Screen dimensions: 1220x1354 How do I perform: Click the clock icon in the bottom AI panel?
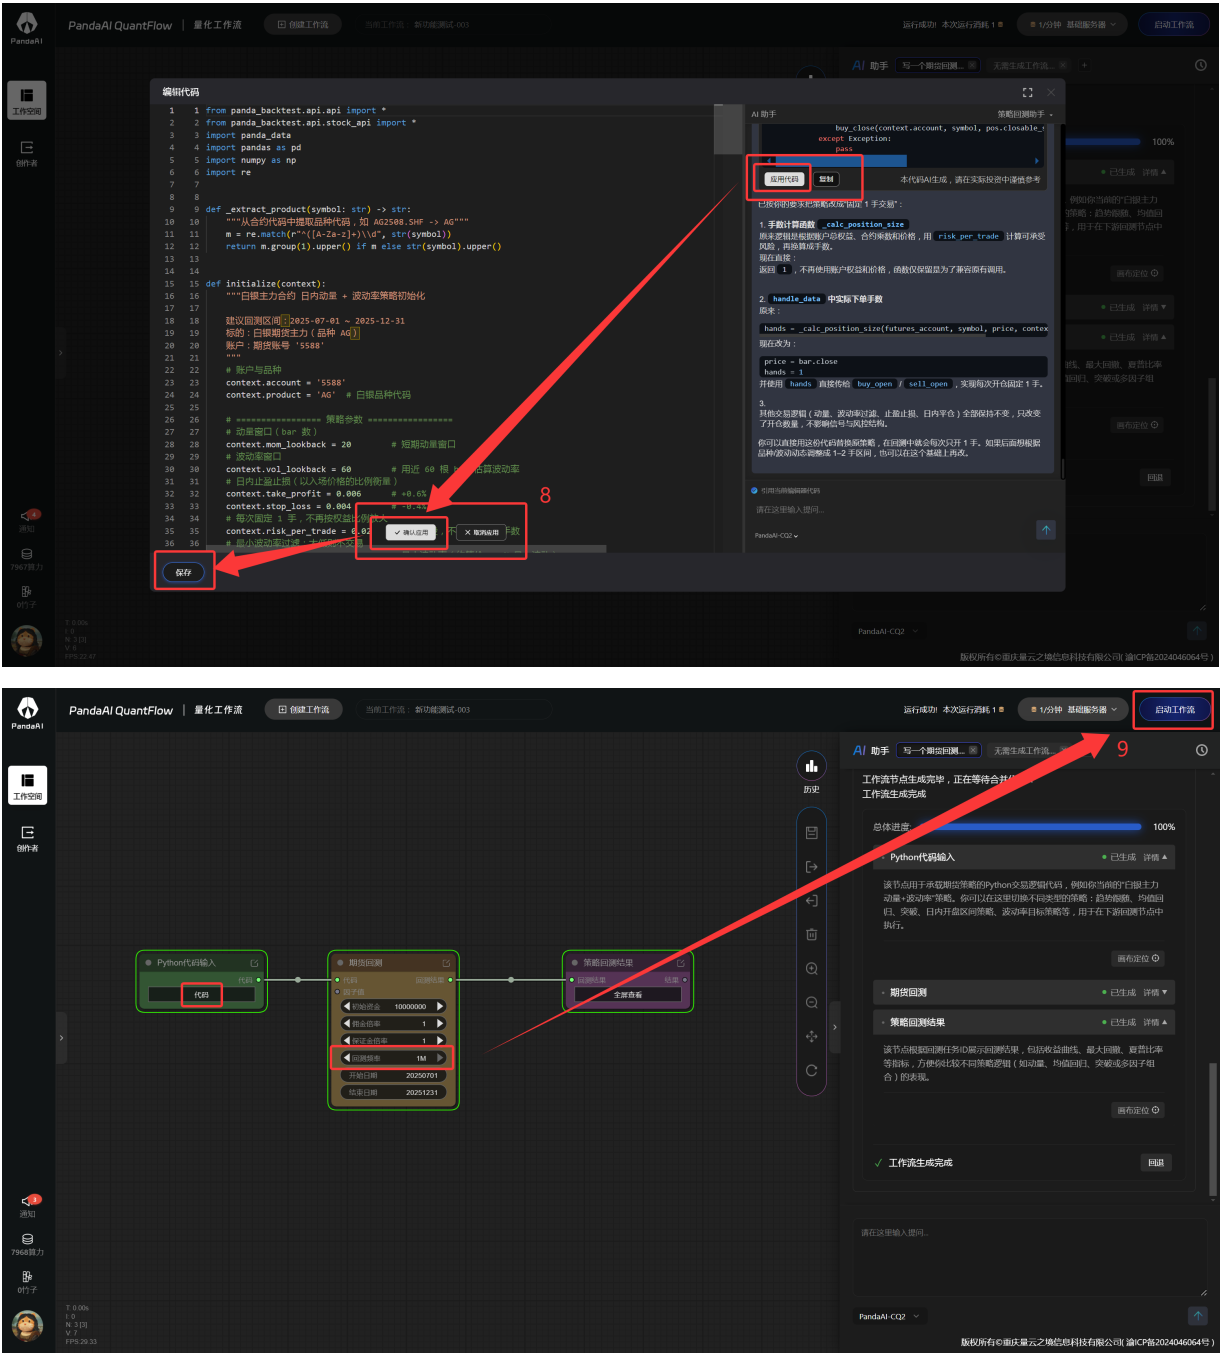[x=1201, y=750]
